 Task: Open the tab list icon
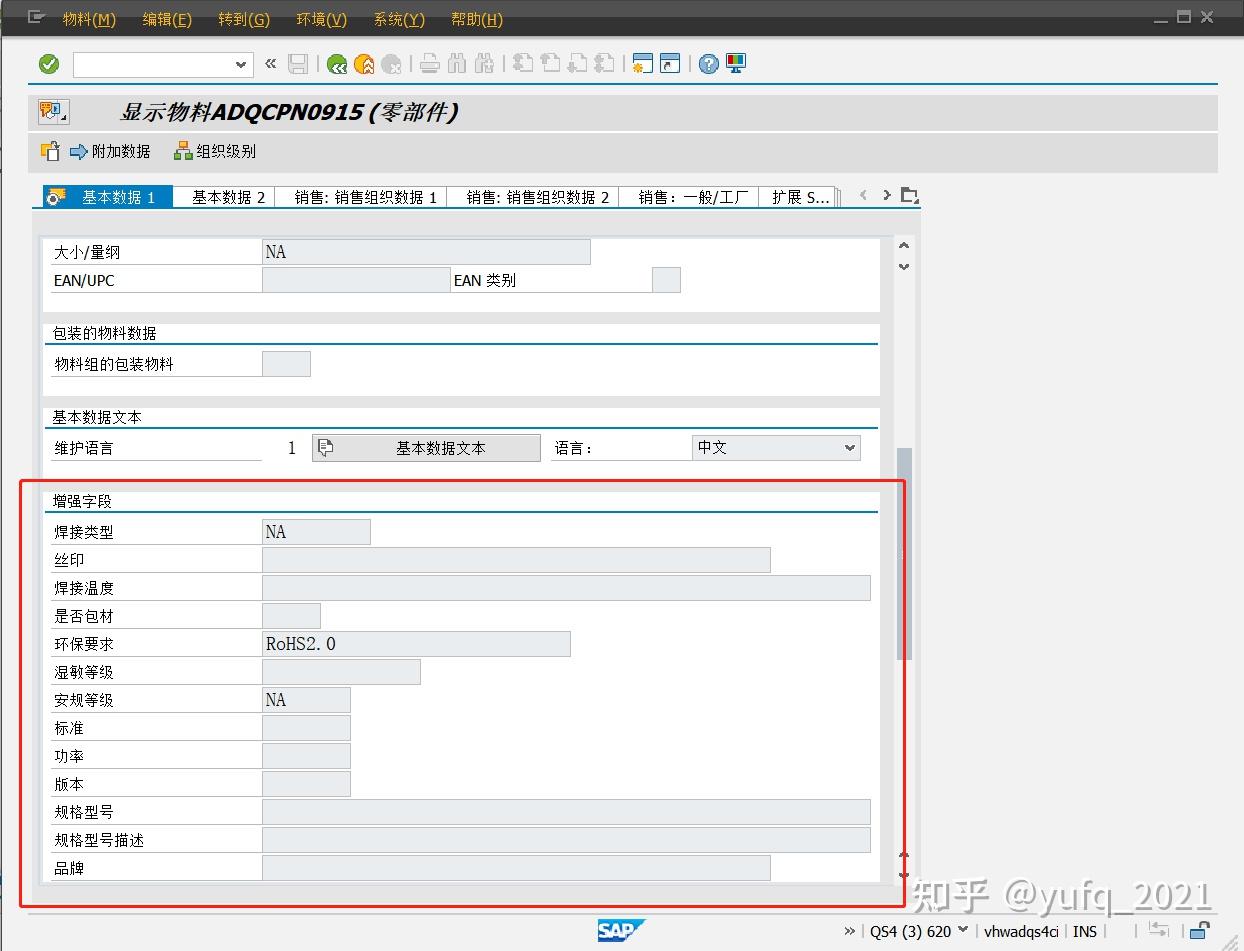908,195
